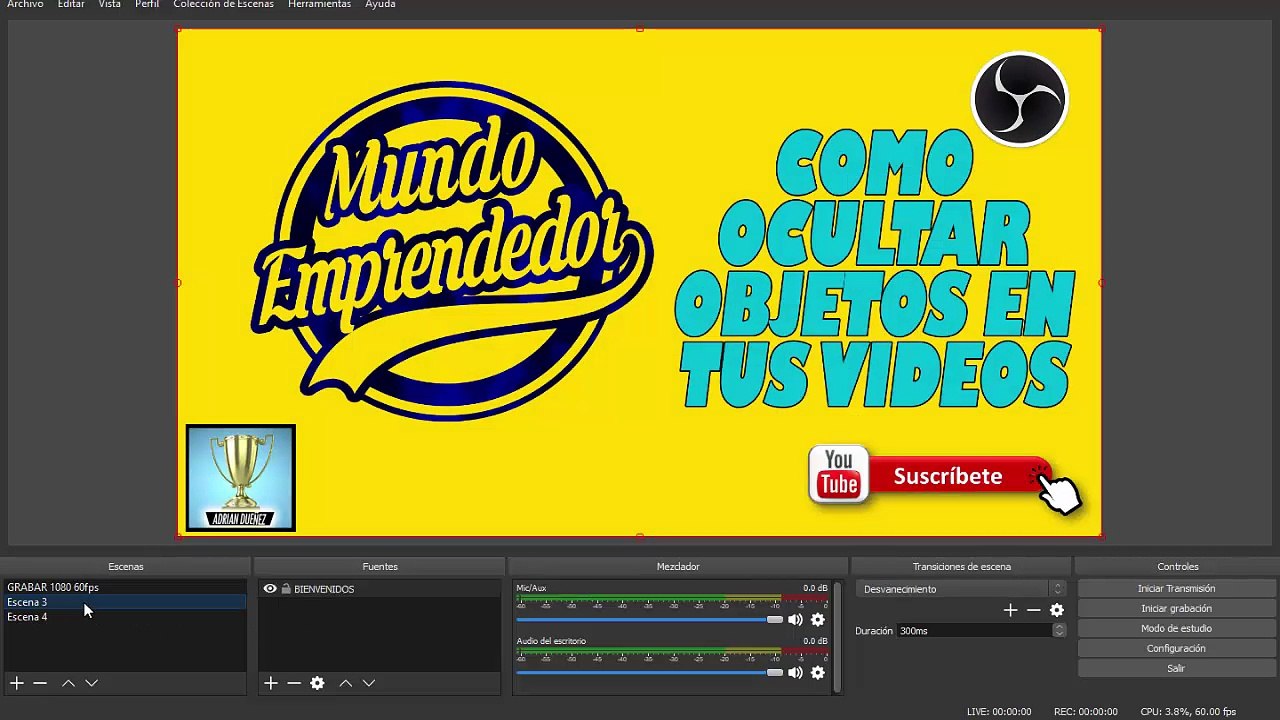Adjust Duración spinner arrows

[1059, 631]
